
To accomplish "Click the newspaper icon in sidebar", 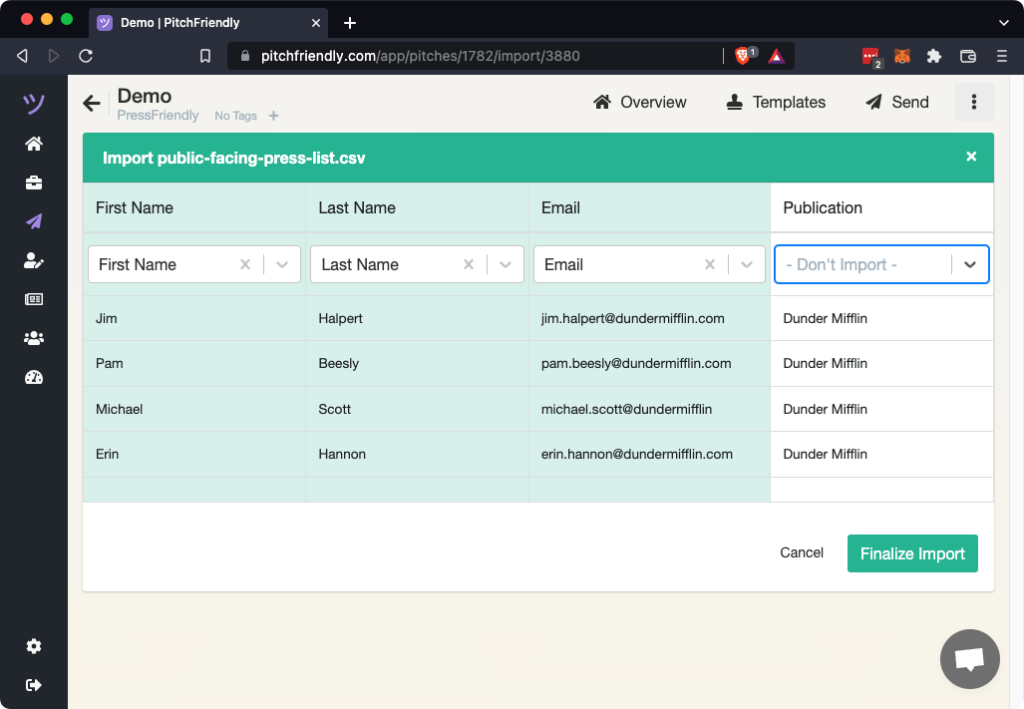I will pyautogui.click(x=34, y=299).
